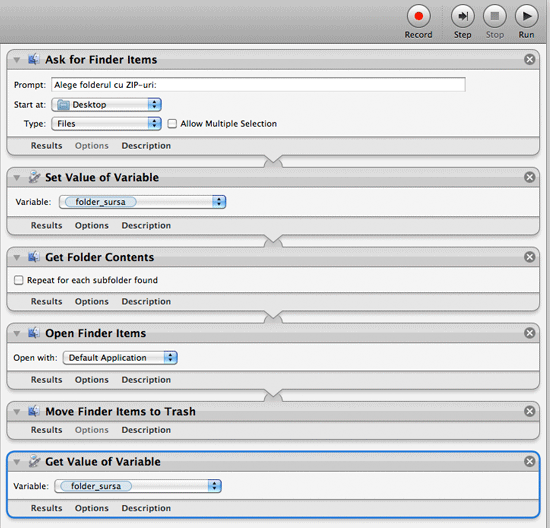Open Options of Ask for Finder Items
Viewport: 550px width, 528px height.
(92, 146)
